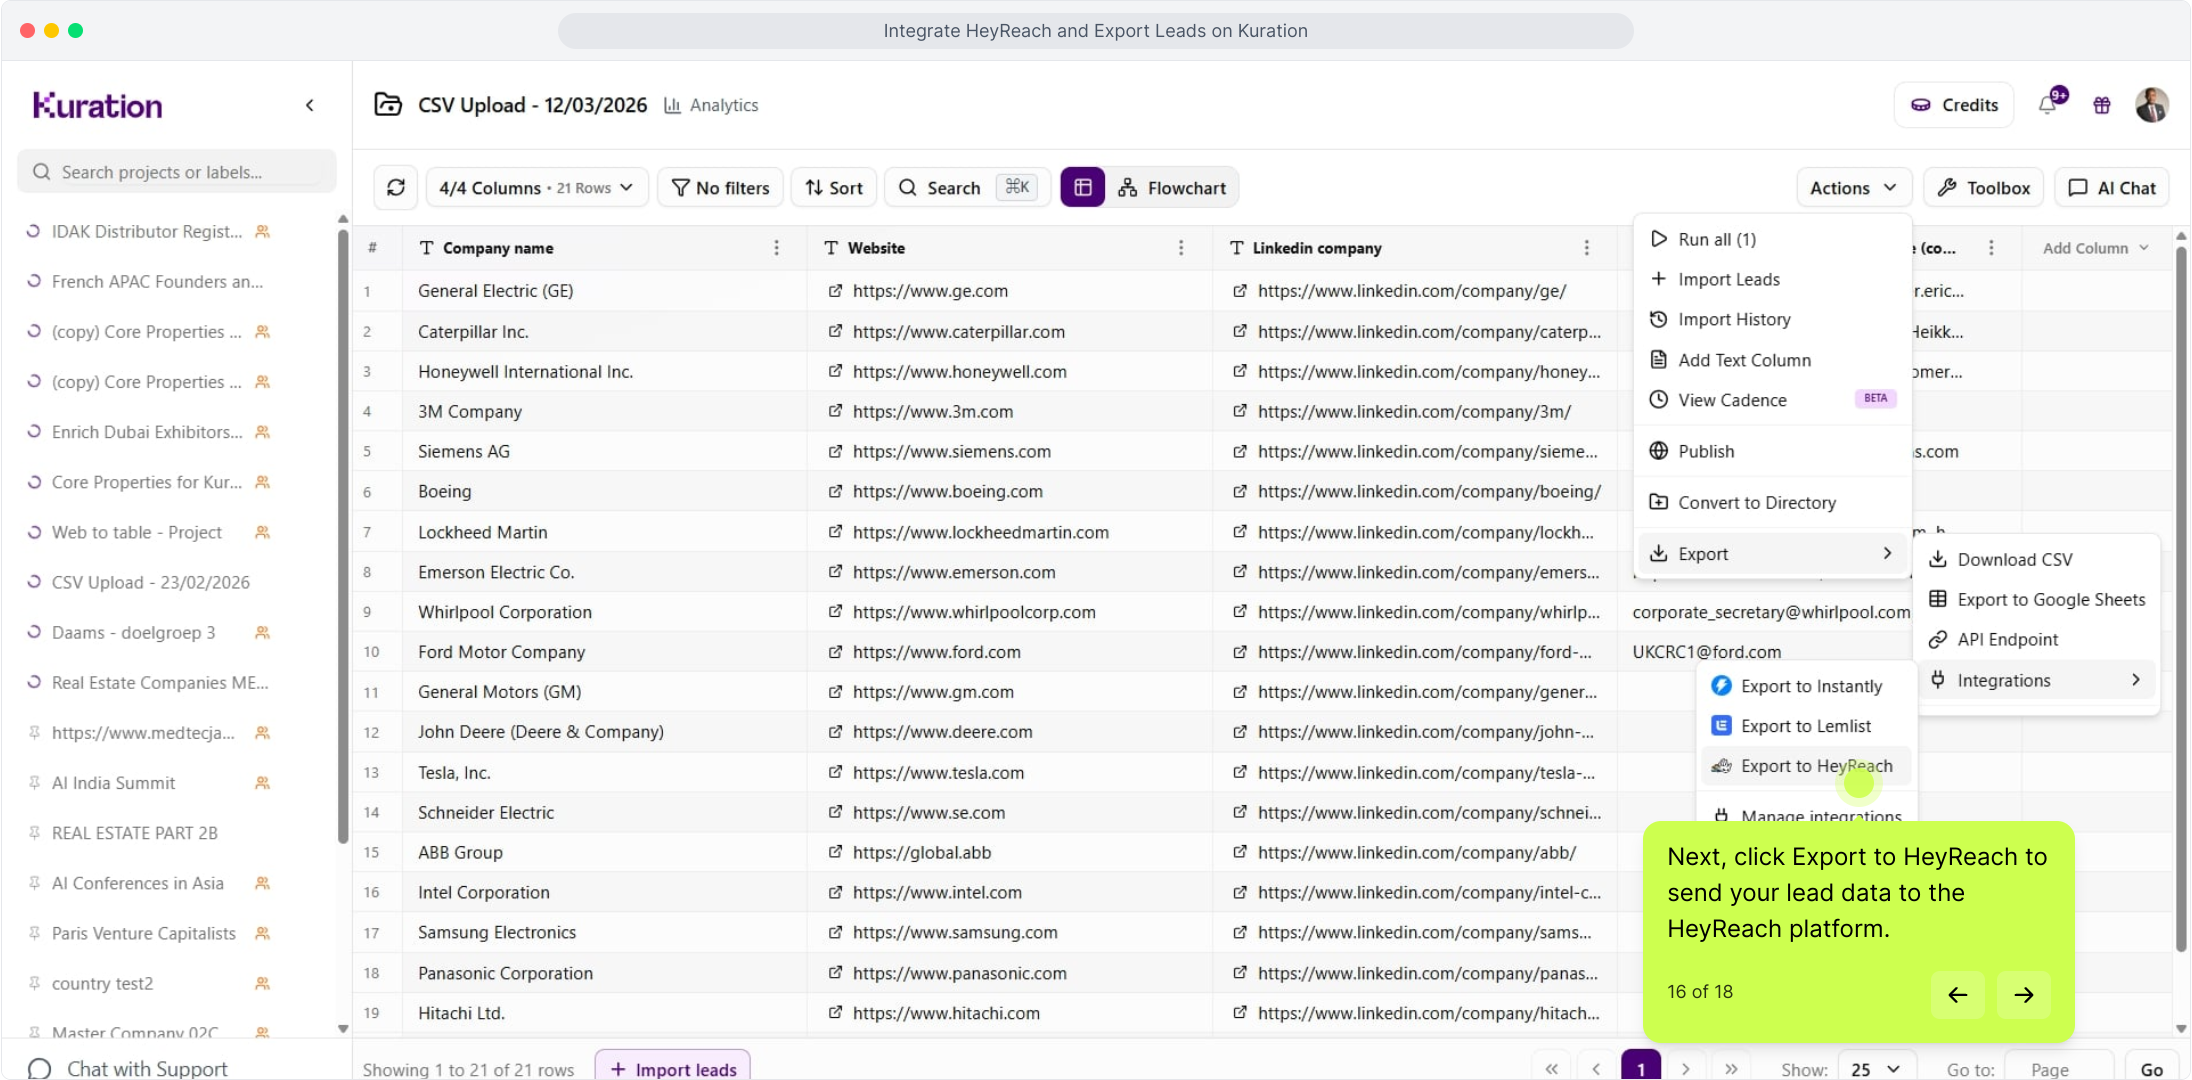The width and height of the screenshot is (2192, 1080).
Task: Choose Export to Instantly
Action: (x=1806, y=686)
